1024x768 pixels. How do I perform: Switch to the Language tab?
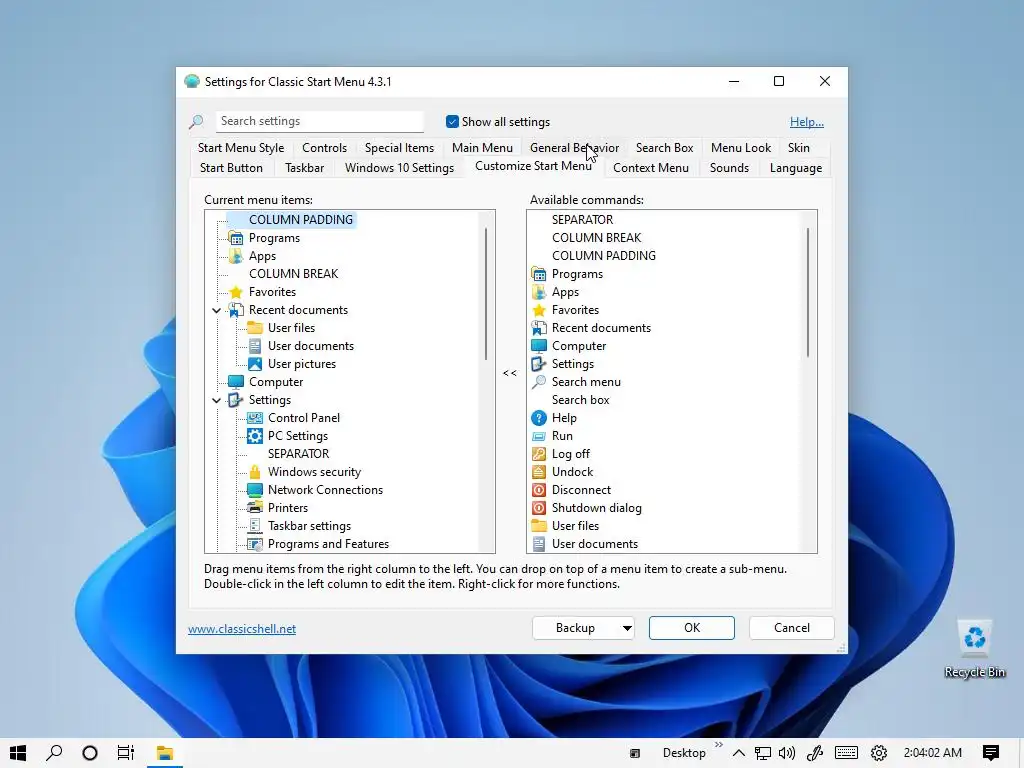(x=795, y=168)
